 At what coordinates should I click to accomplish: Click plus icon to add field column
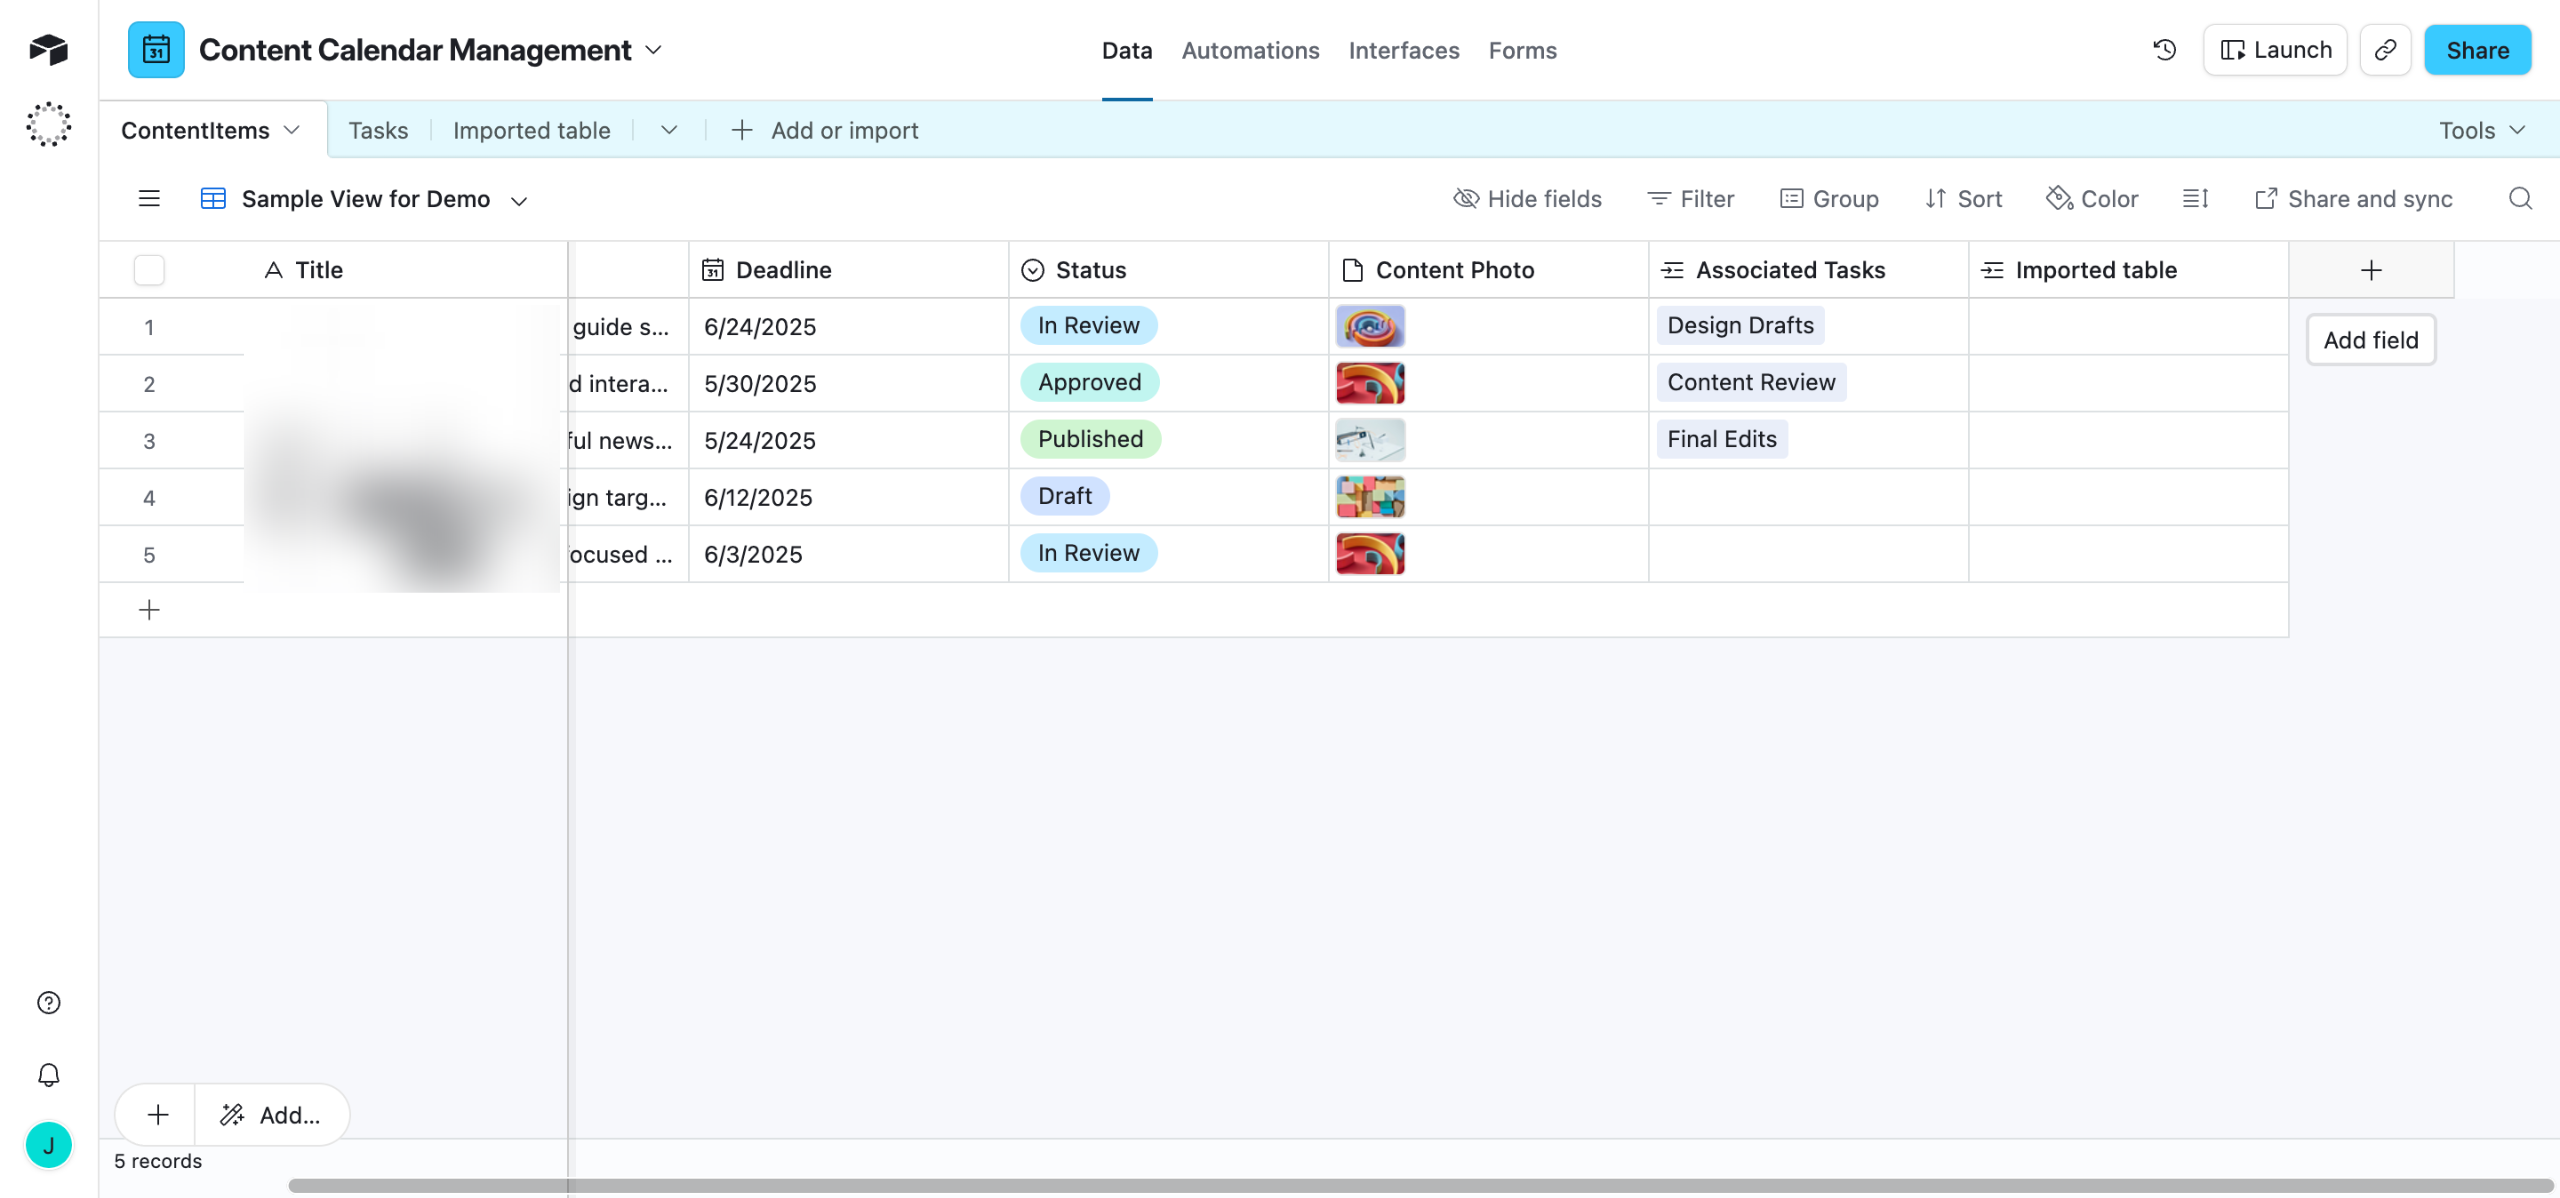tap(2371, 270)
